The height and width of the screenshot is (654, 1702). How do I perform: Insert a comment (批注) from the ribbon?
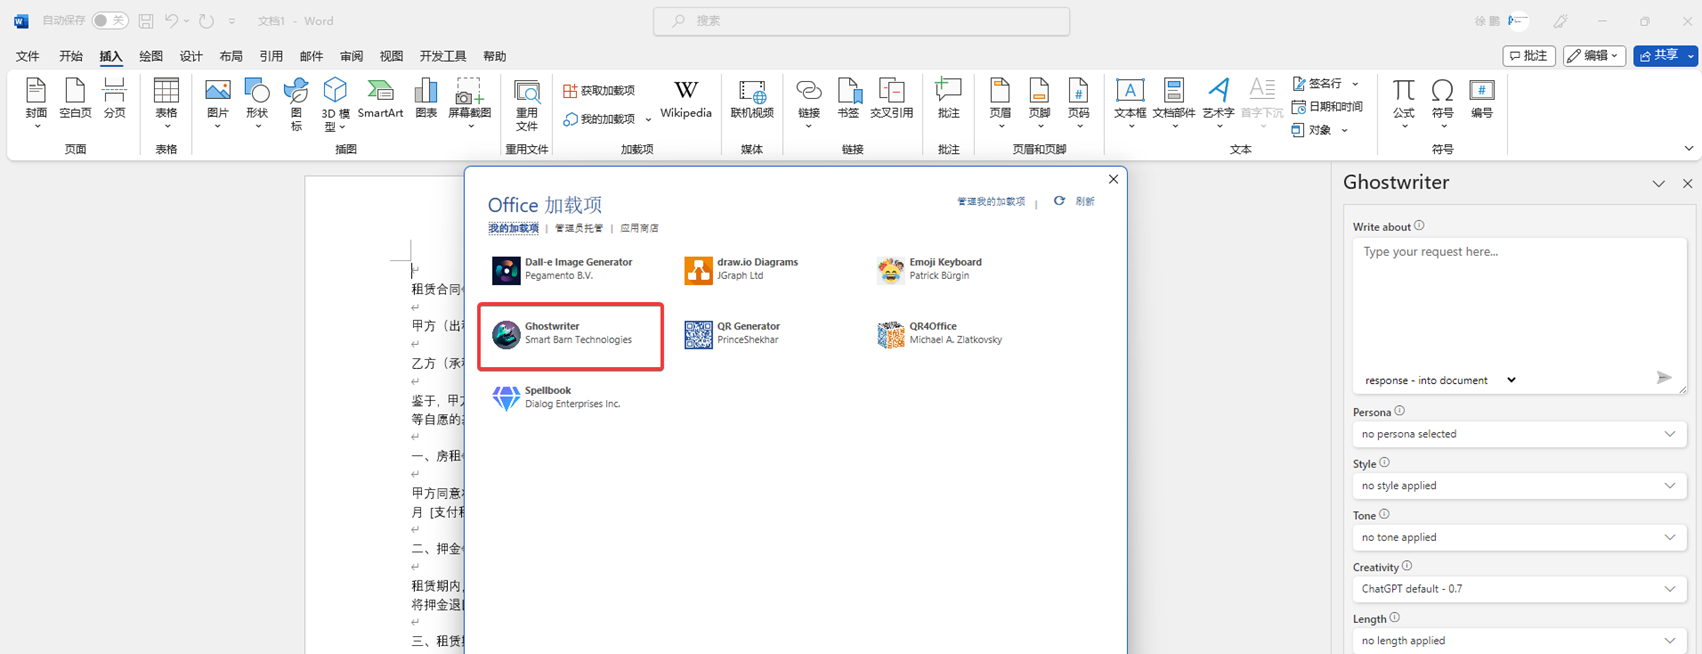coord(948,99)
